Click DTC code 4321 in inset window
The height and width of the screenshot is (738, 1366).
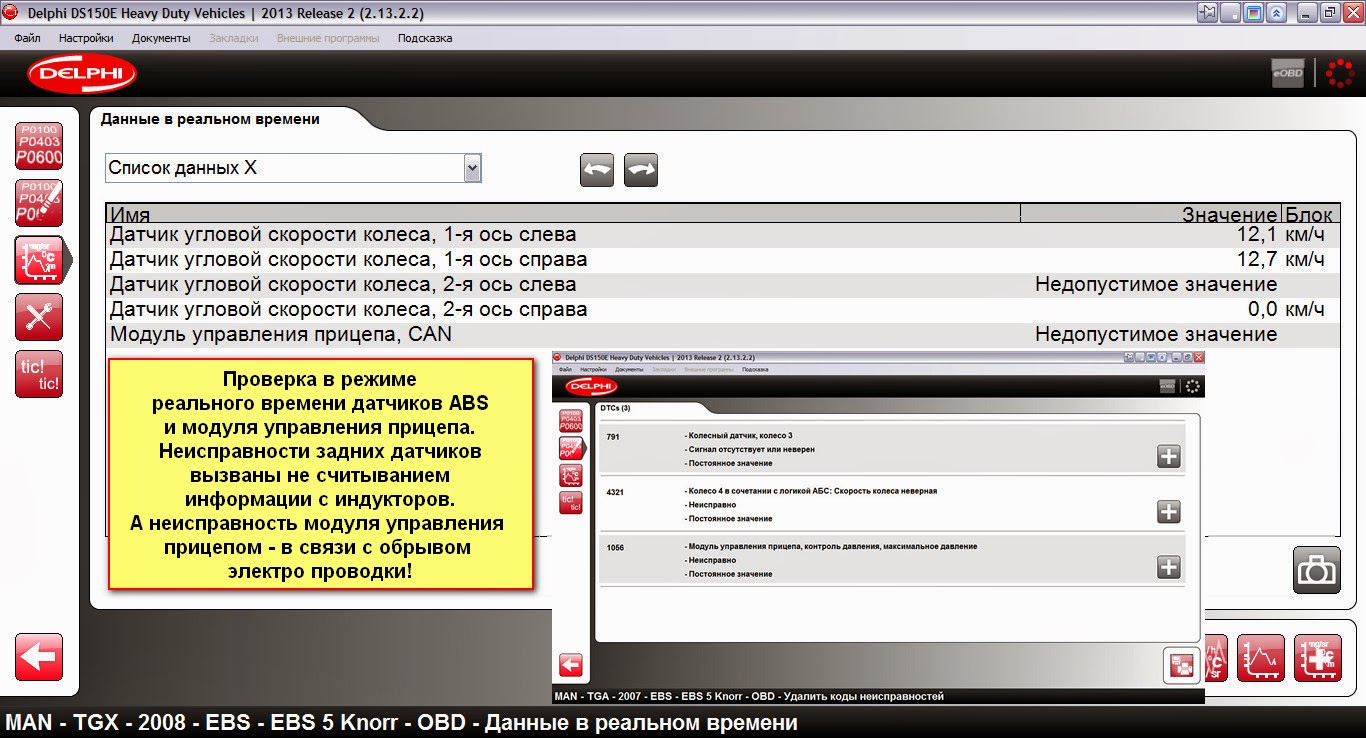pyautogui.click(x=616, y=491)
